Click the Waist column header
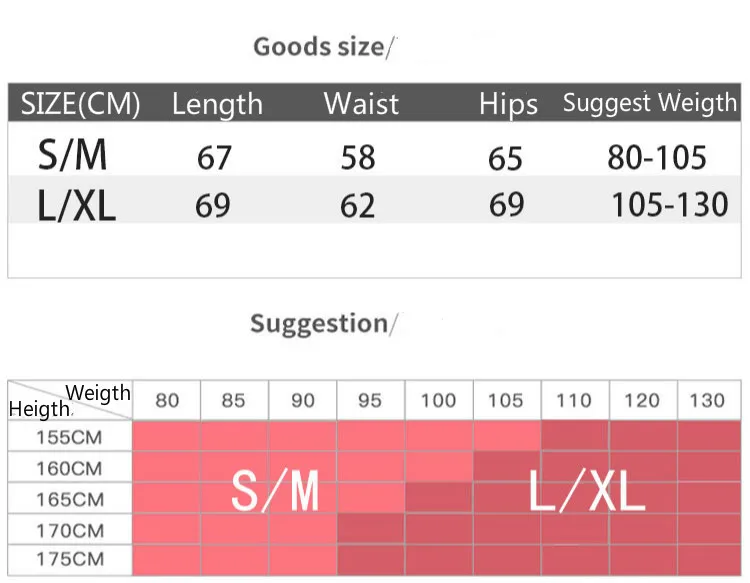Screen dimensions: 750x583 (x=361, y=103)
